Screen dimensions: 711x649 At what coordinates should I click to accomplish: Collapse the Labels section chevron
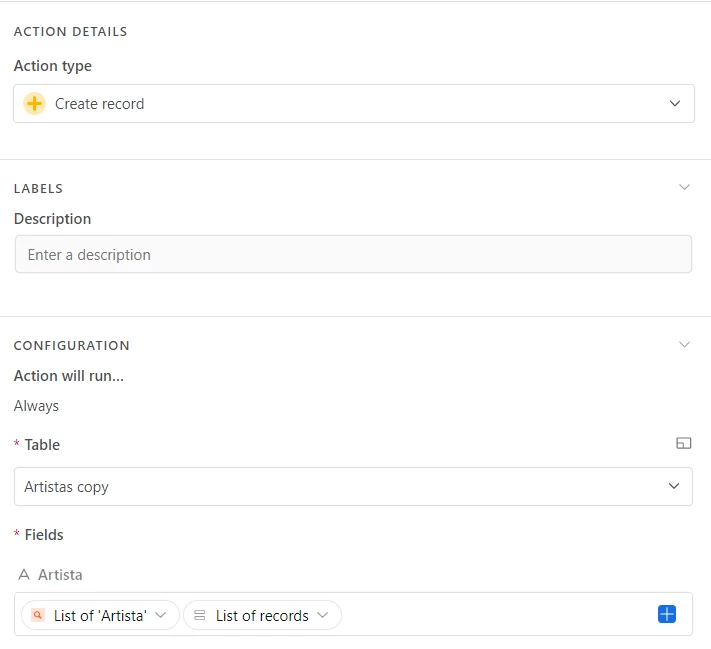(684, 187)
